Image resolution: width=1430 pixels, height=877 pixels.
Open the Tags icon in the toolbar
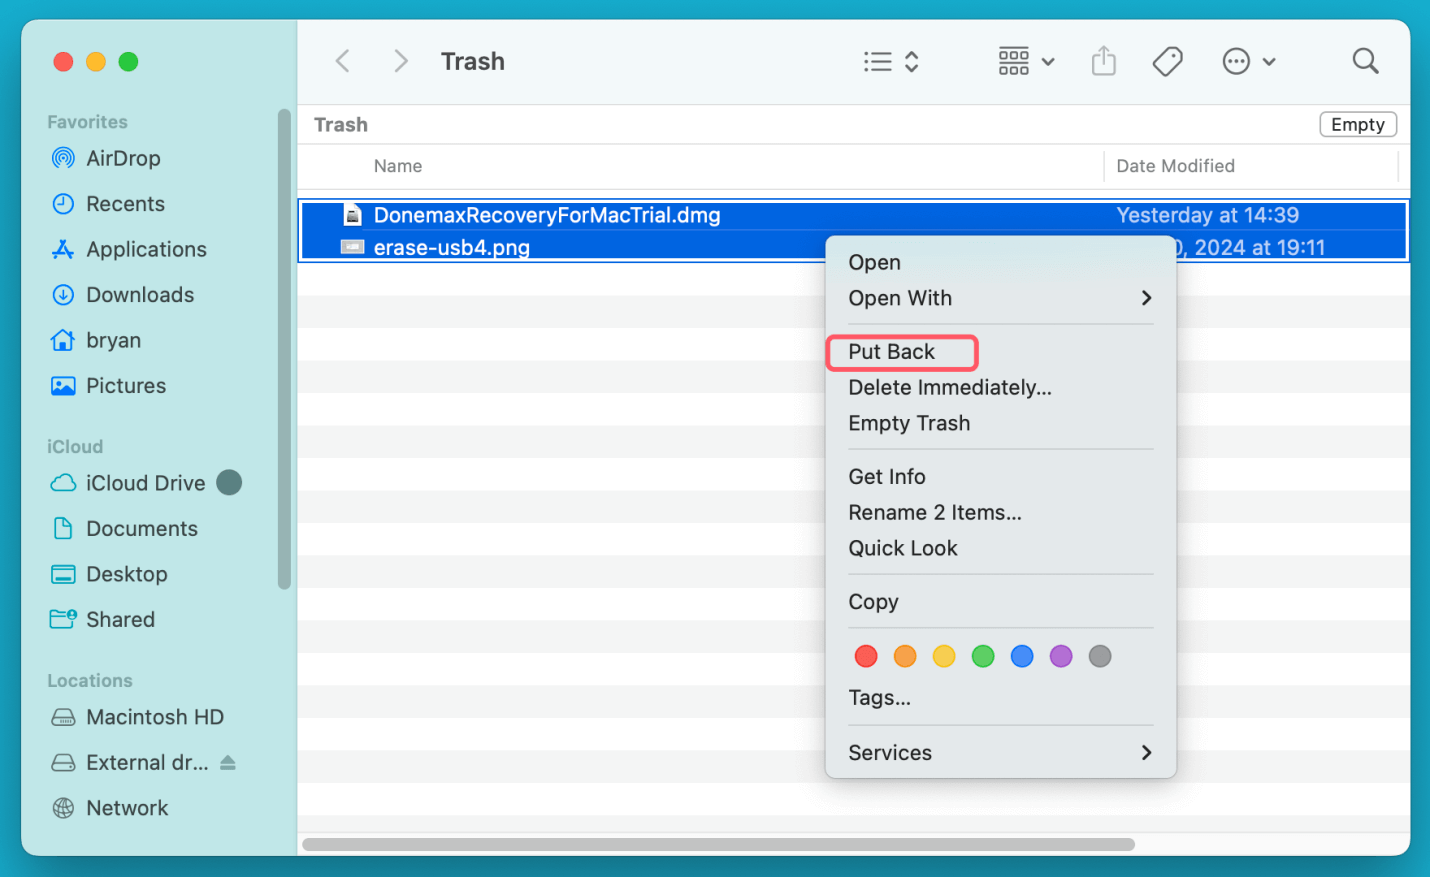coord(1166,61)
